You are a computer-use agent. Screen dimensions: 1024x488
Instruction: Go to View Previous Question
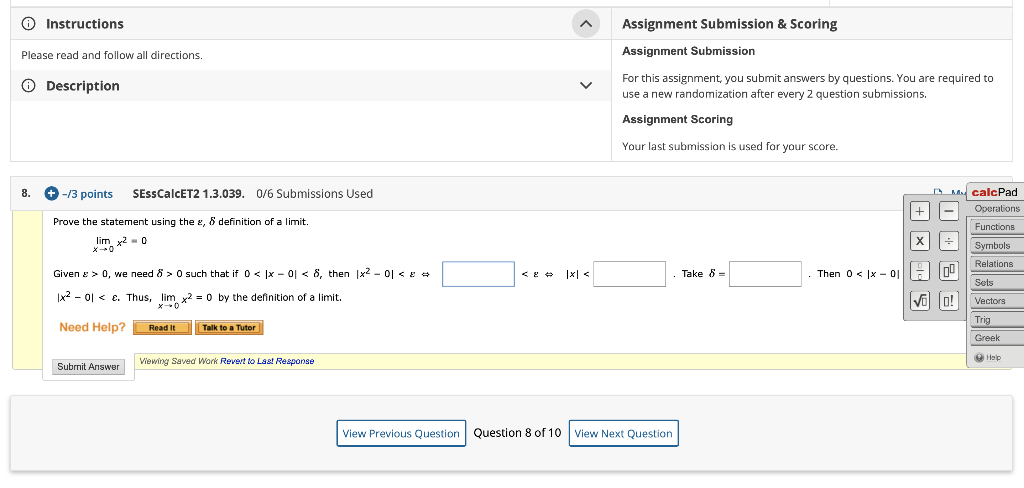point(401,433)
